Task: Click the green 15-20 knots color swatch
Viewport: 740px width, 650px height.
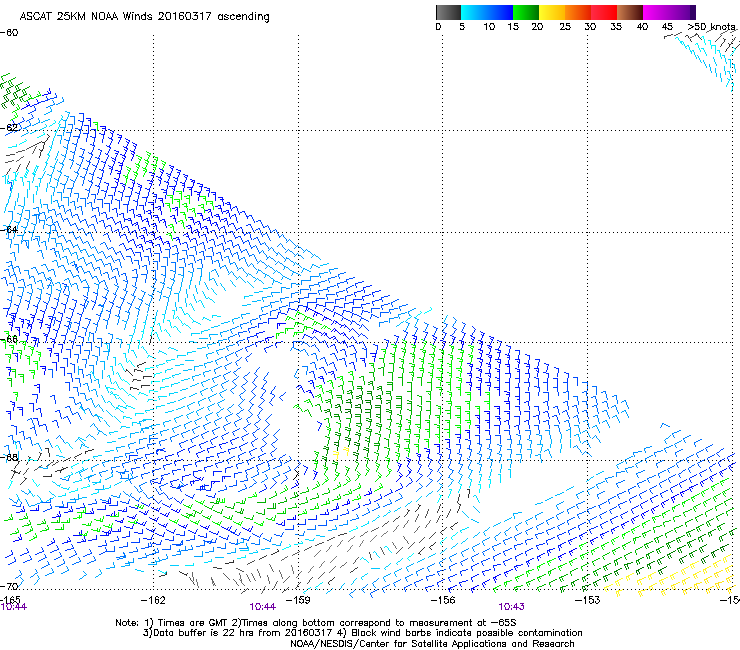Action: [526, 12]
